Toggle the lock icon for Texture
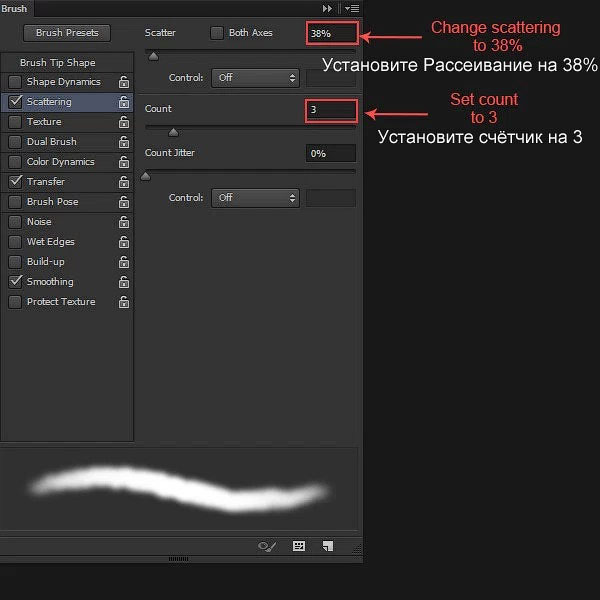The height and width of the screenshot is (600, 600). (x=124, y=122)
